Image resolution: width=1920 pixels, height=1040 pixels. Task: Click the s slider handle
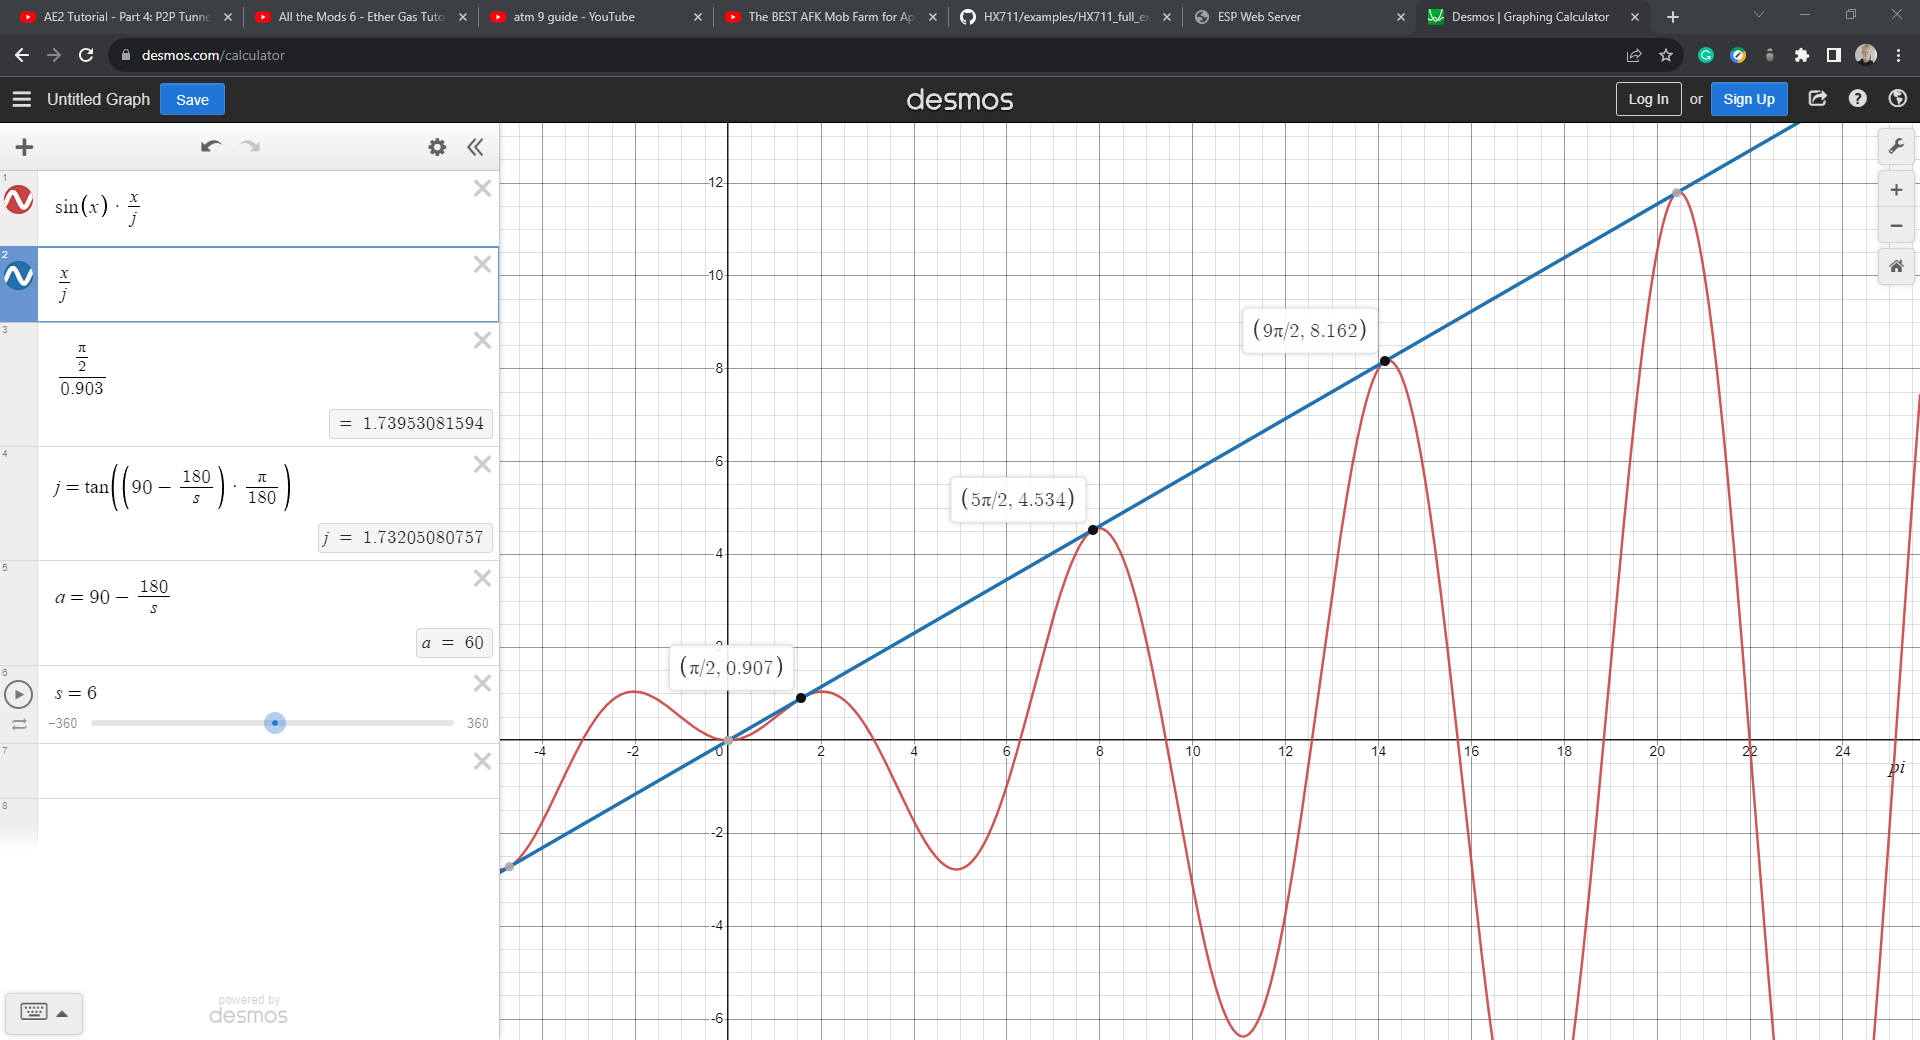tap(275, 723)
